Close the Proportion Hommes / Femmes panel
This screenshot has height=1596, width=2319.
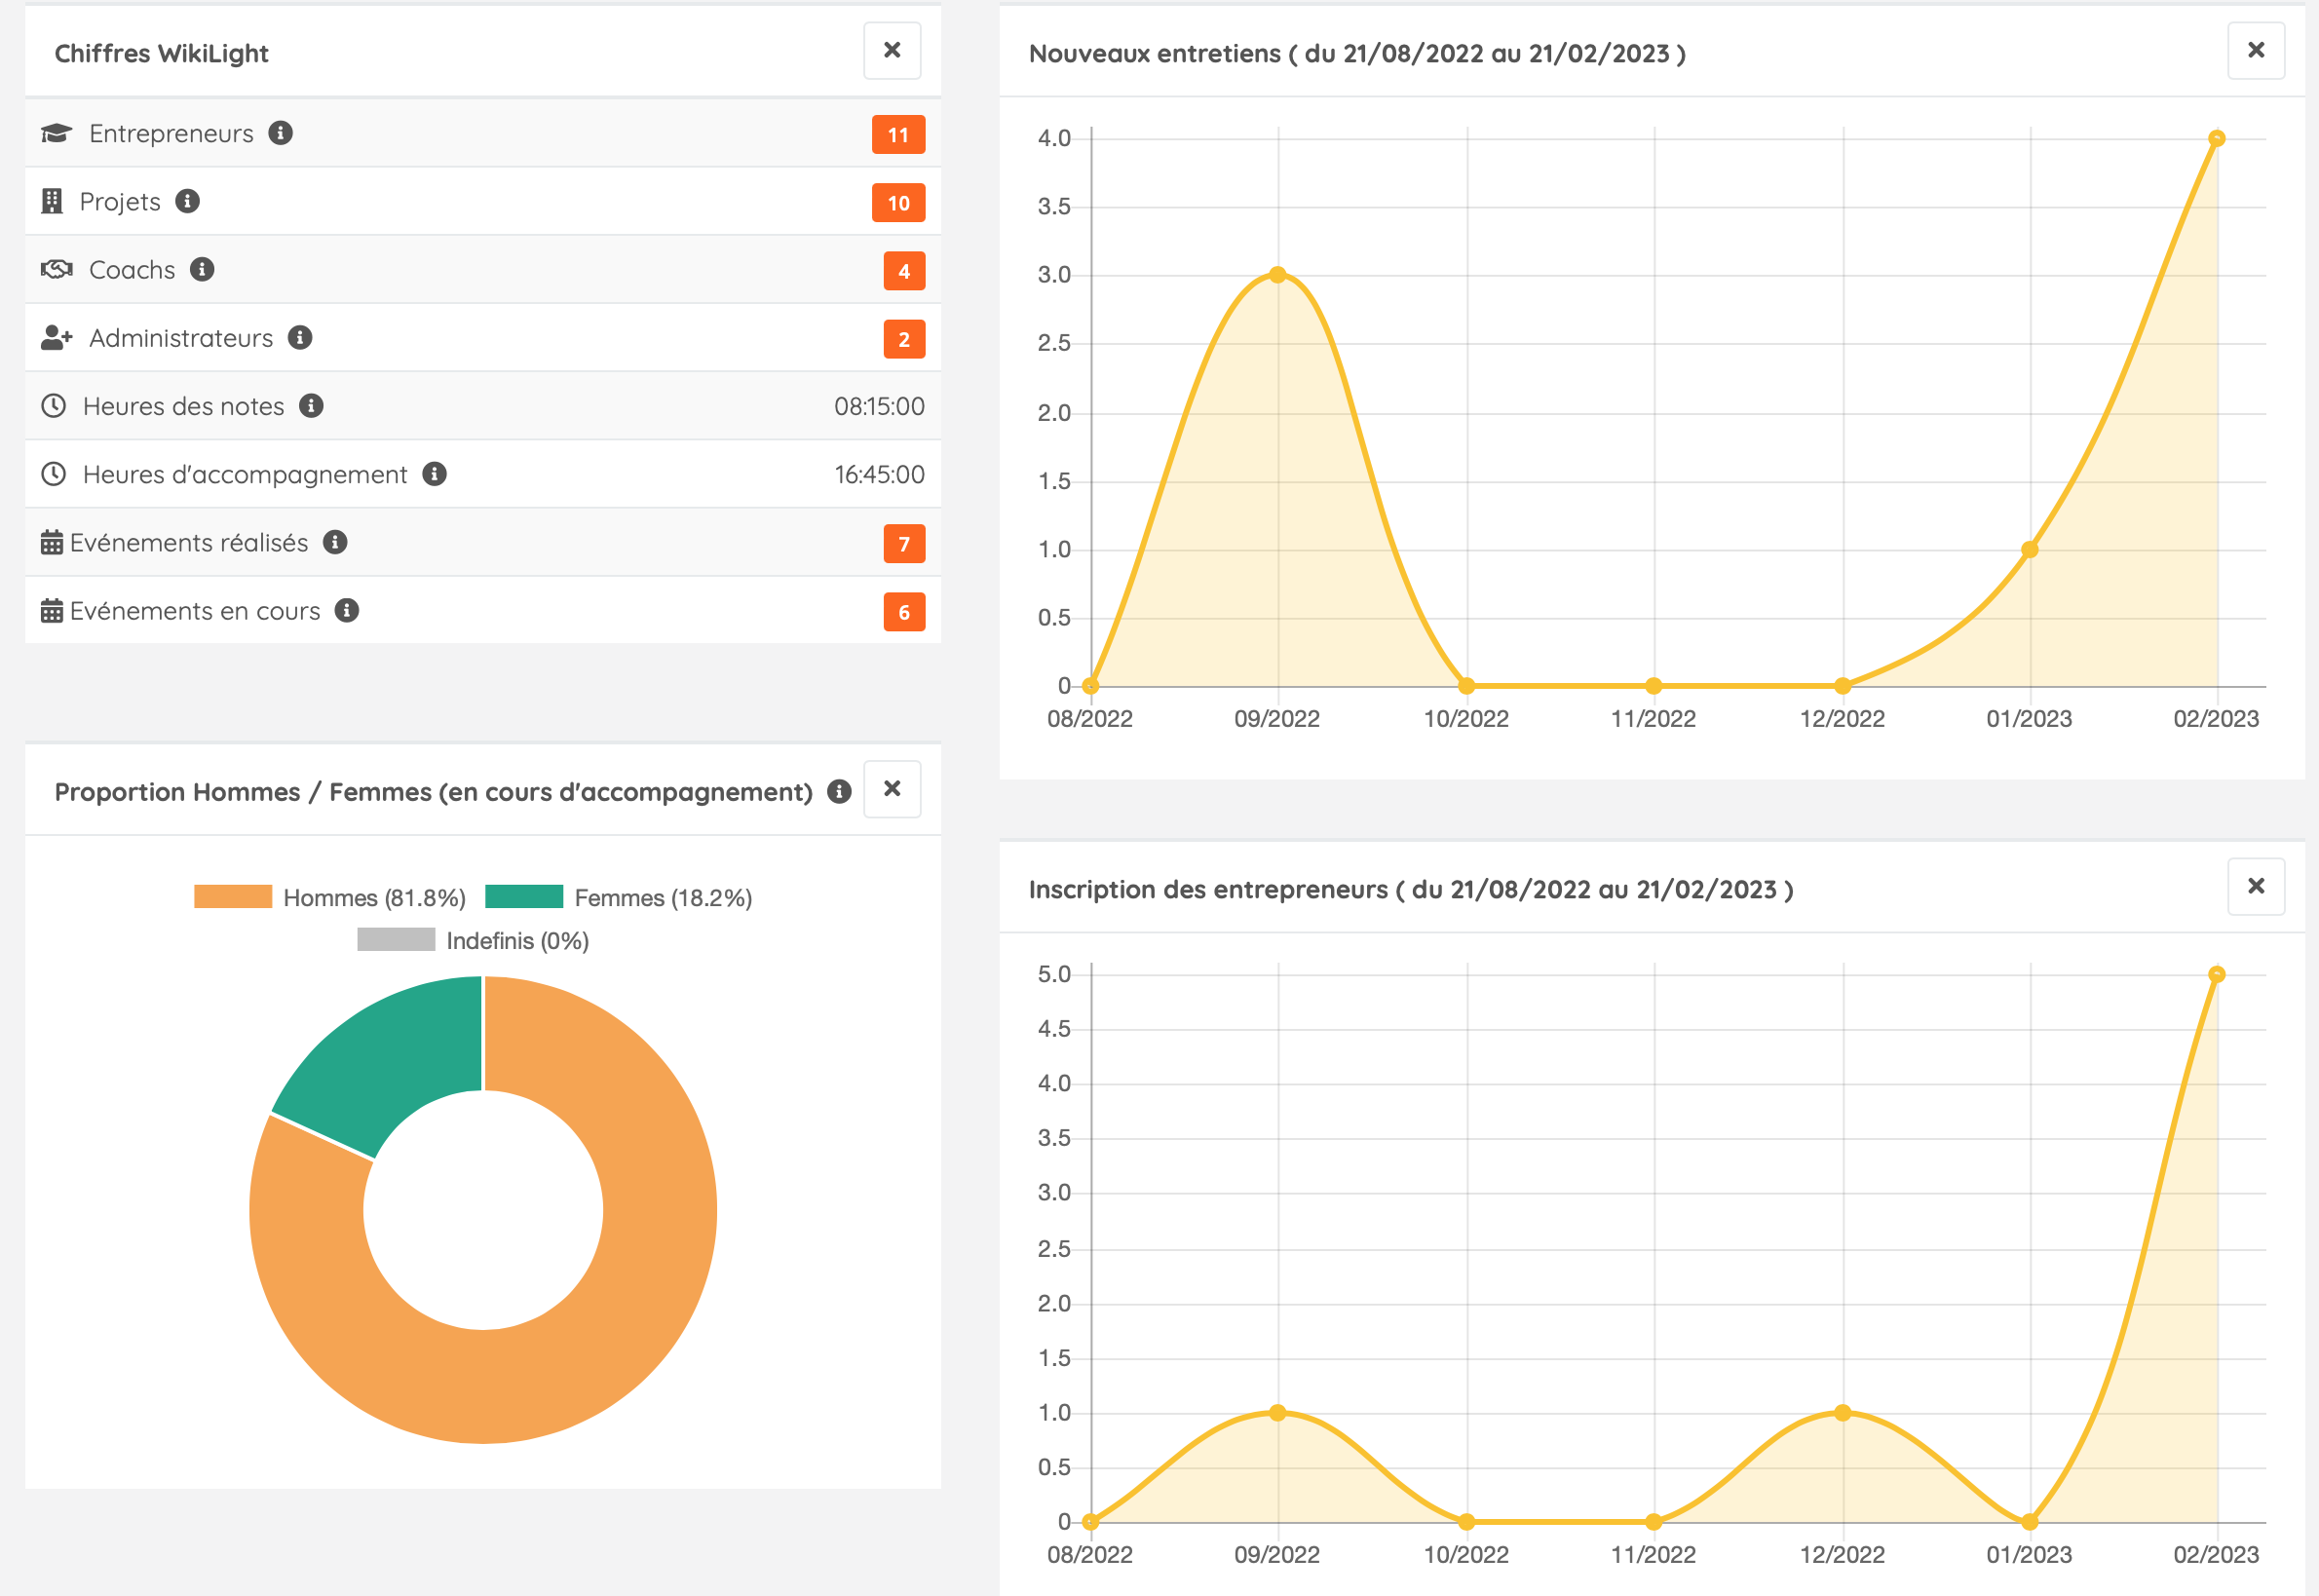pos(892,790)
